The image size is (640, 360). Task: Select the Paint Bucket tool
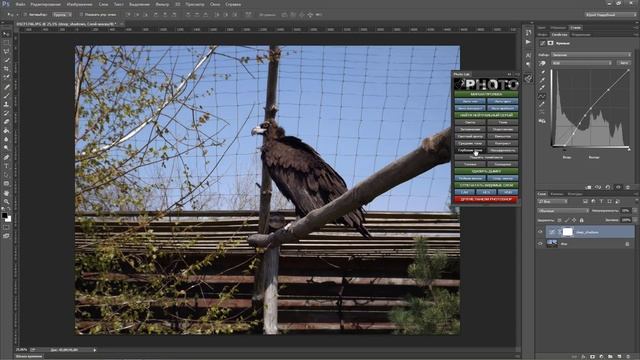pos(6,131)
